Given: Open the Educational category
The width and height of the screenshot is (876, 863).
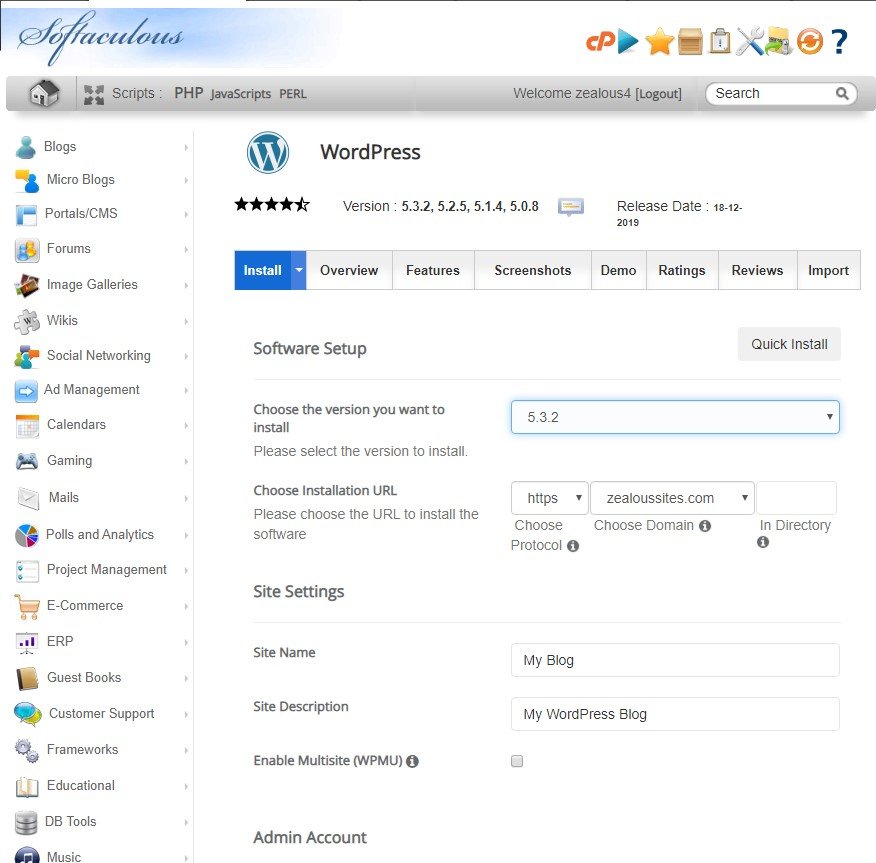Looking at the screenshot, I should click(81, 786).
